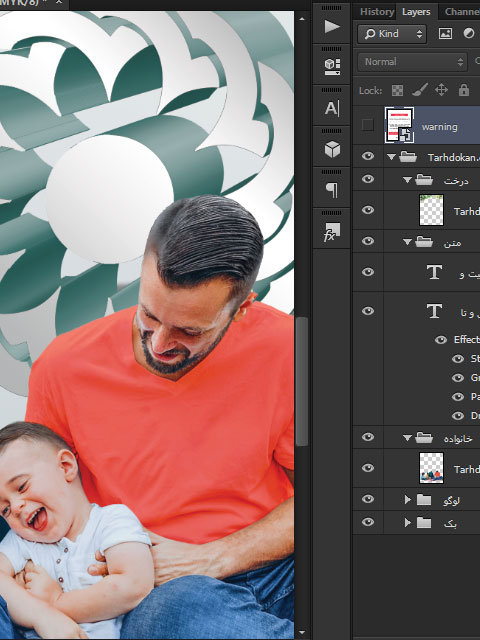This screenshot has height=640, width=480.
Task: Select the second text layer T icon
Action: [x=434, y=311]
